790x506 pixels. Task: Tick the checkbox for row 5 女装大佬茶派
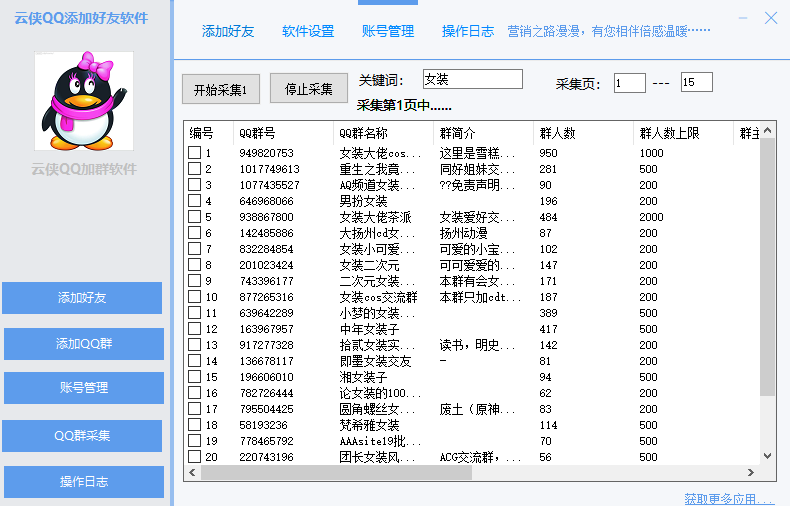click(x=195, y=217)
